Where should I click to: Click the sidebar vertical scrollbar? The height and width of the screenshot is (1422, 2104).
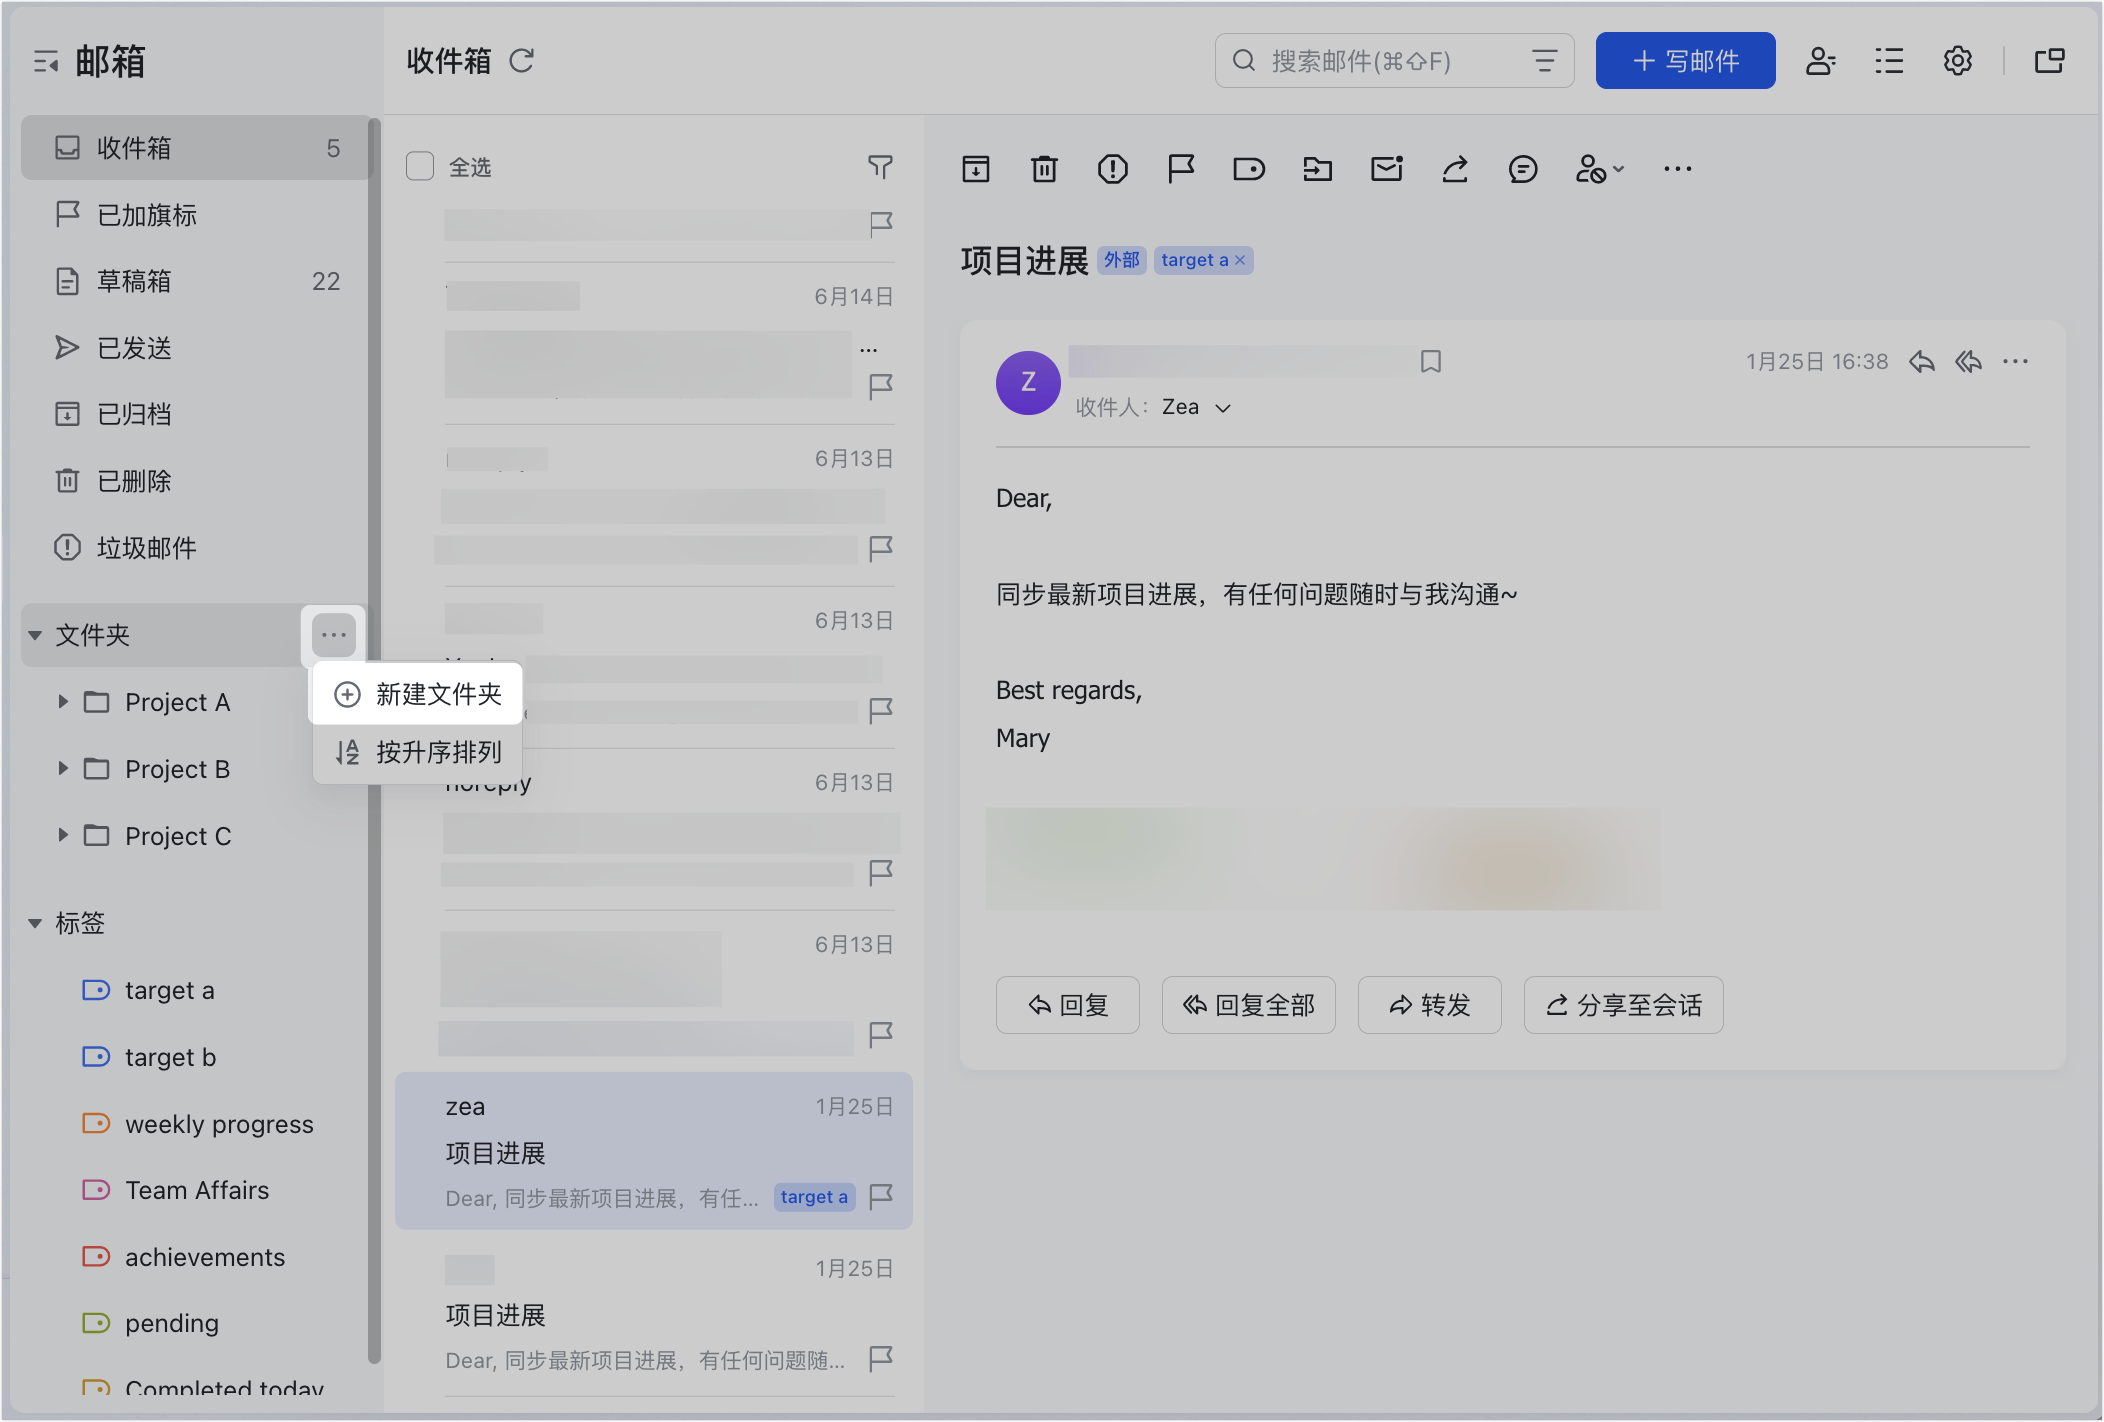374,740
